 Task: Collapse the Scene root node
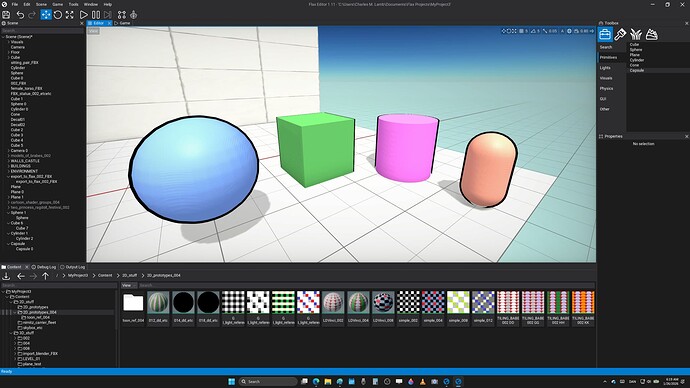[x=3, y=37]
